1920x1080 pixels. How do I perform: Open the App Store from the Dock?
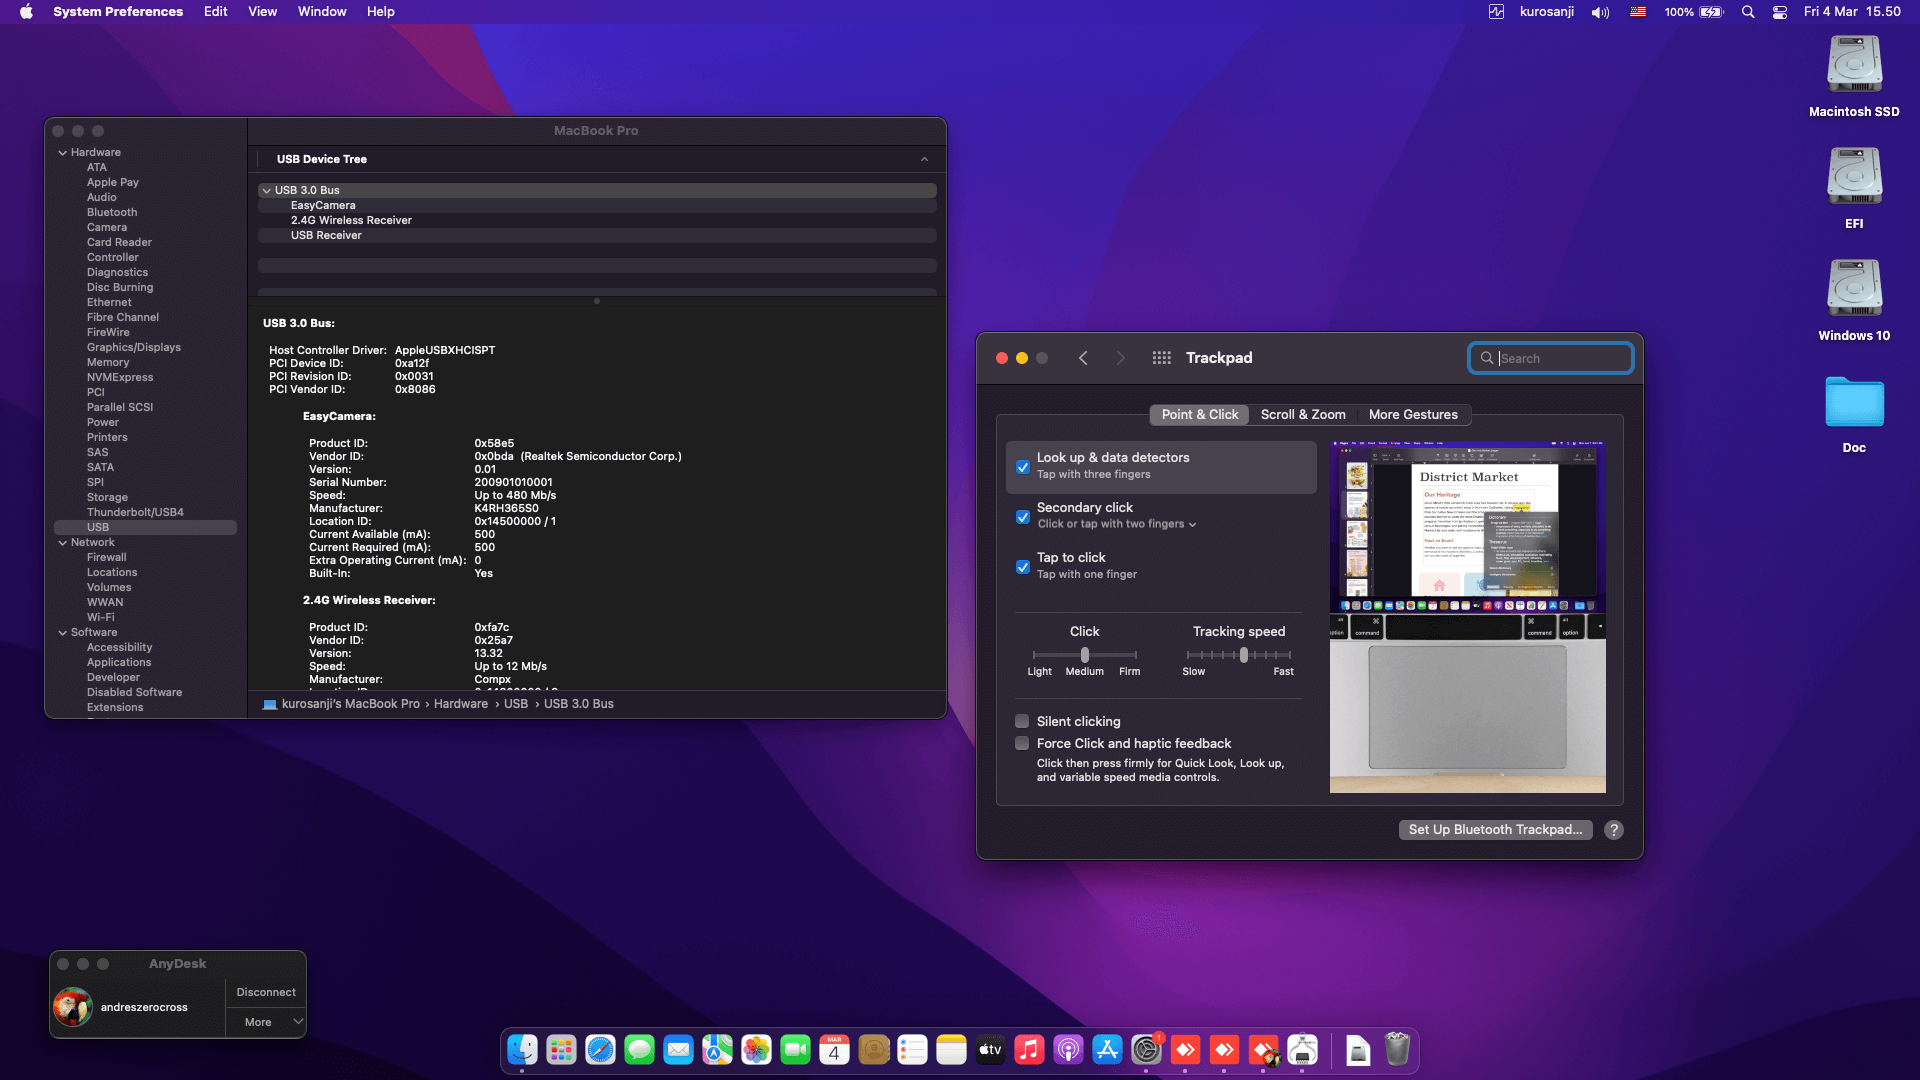(x=1108, y=1050)
